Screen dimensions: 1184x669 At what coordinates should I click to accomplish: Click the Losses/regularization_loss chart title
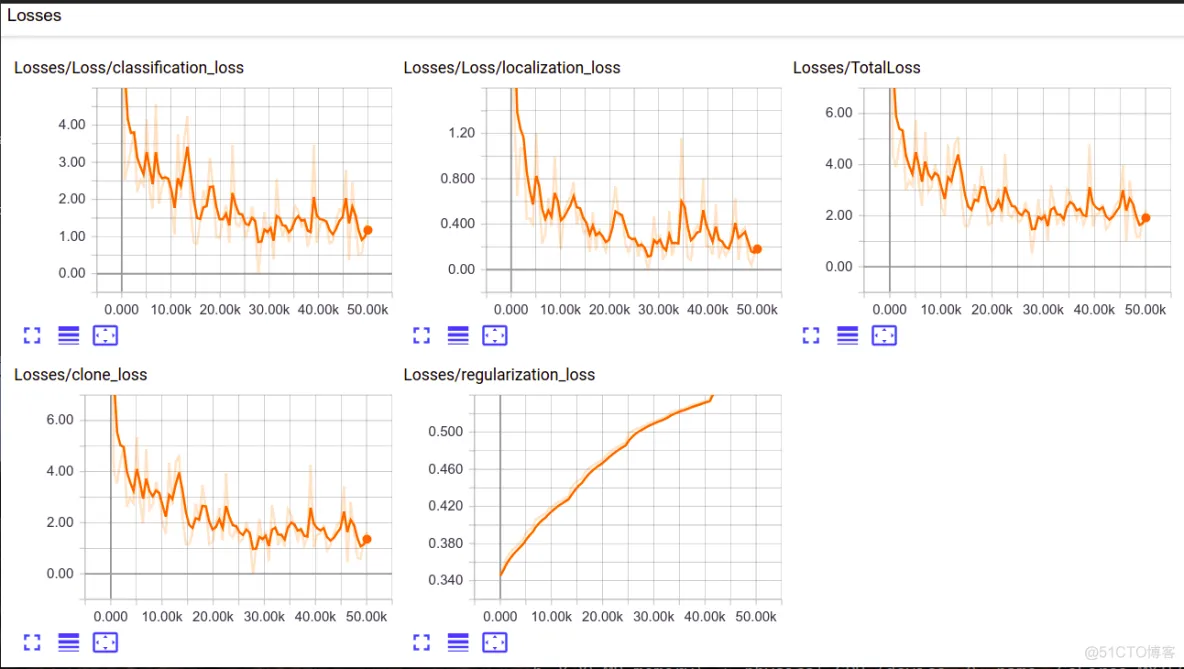(499, 375)
